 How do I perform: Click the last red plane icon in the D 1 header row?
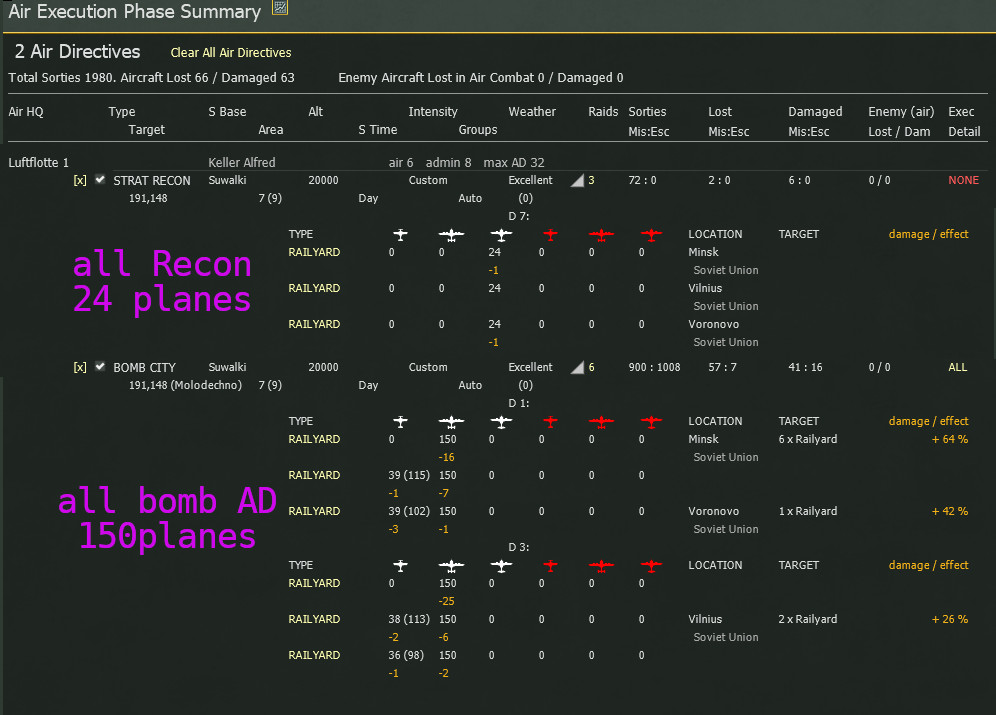click(x=651, y=422)
